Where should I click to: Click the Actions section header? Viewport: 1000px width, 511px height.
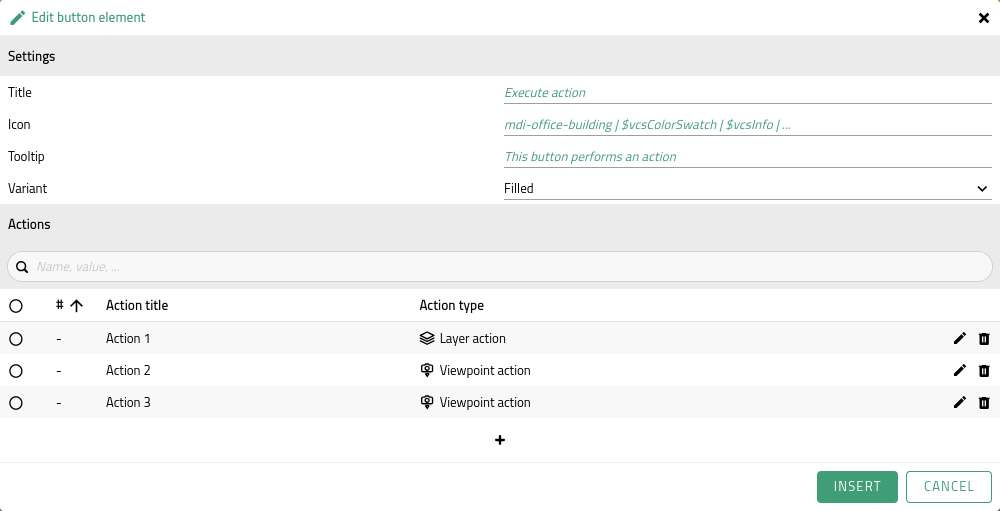click(x=500, y=225)
